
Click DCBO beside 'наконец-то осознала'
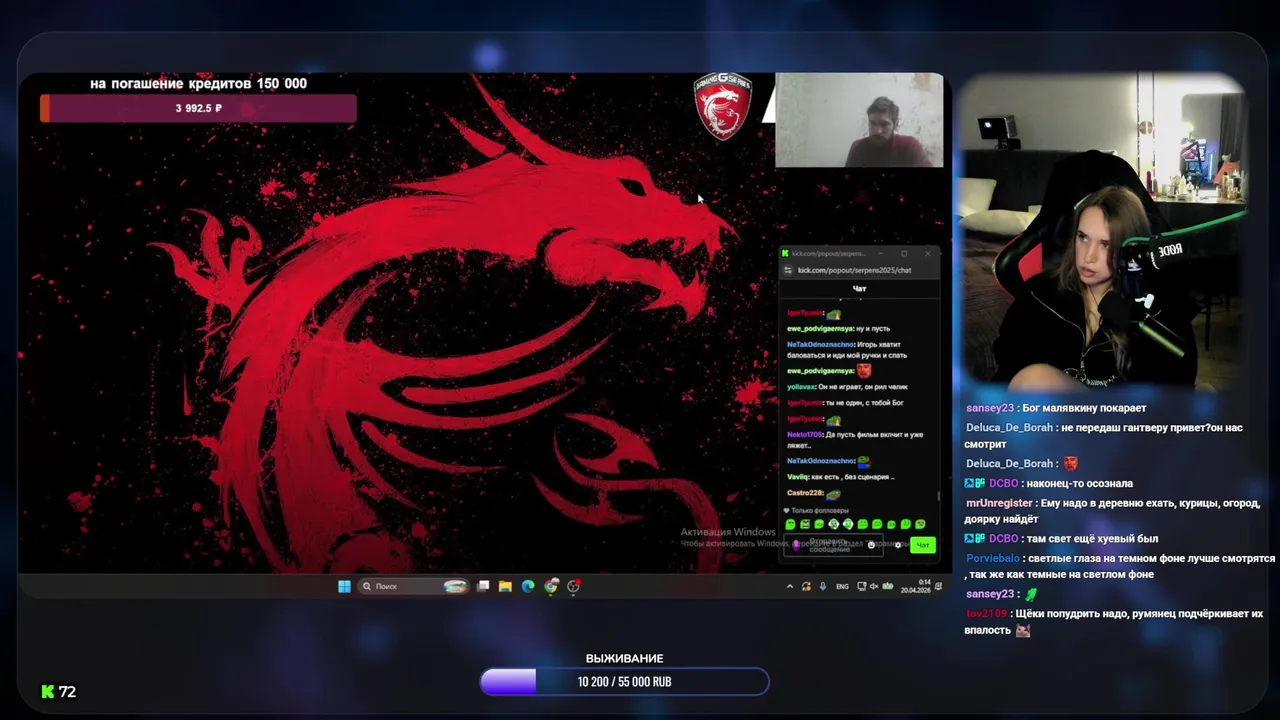(x=1003, y=484)
